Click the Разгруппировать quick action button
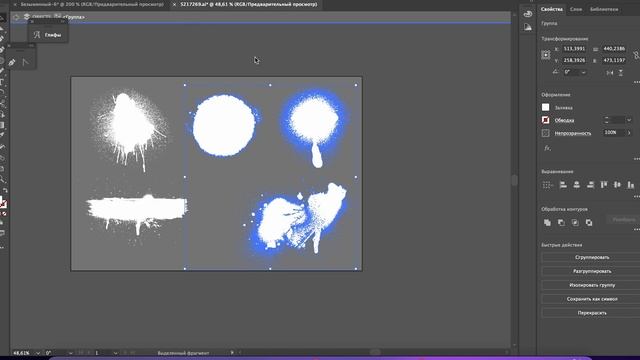The width and height of the screenshot is (640, 360). 592,271
